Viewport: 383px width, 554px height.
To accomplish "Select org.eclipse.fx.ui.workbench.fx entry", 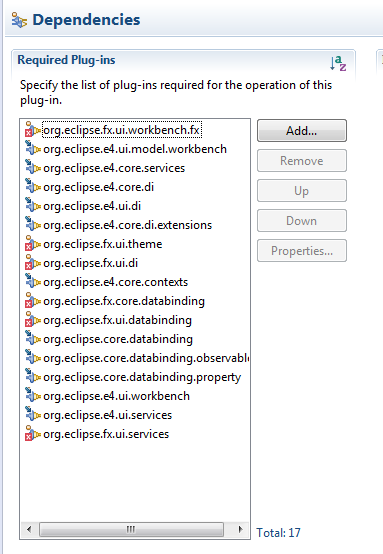I will 122,130.
